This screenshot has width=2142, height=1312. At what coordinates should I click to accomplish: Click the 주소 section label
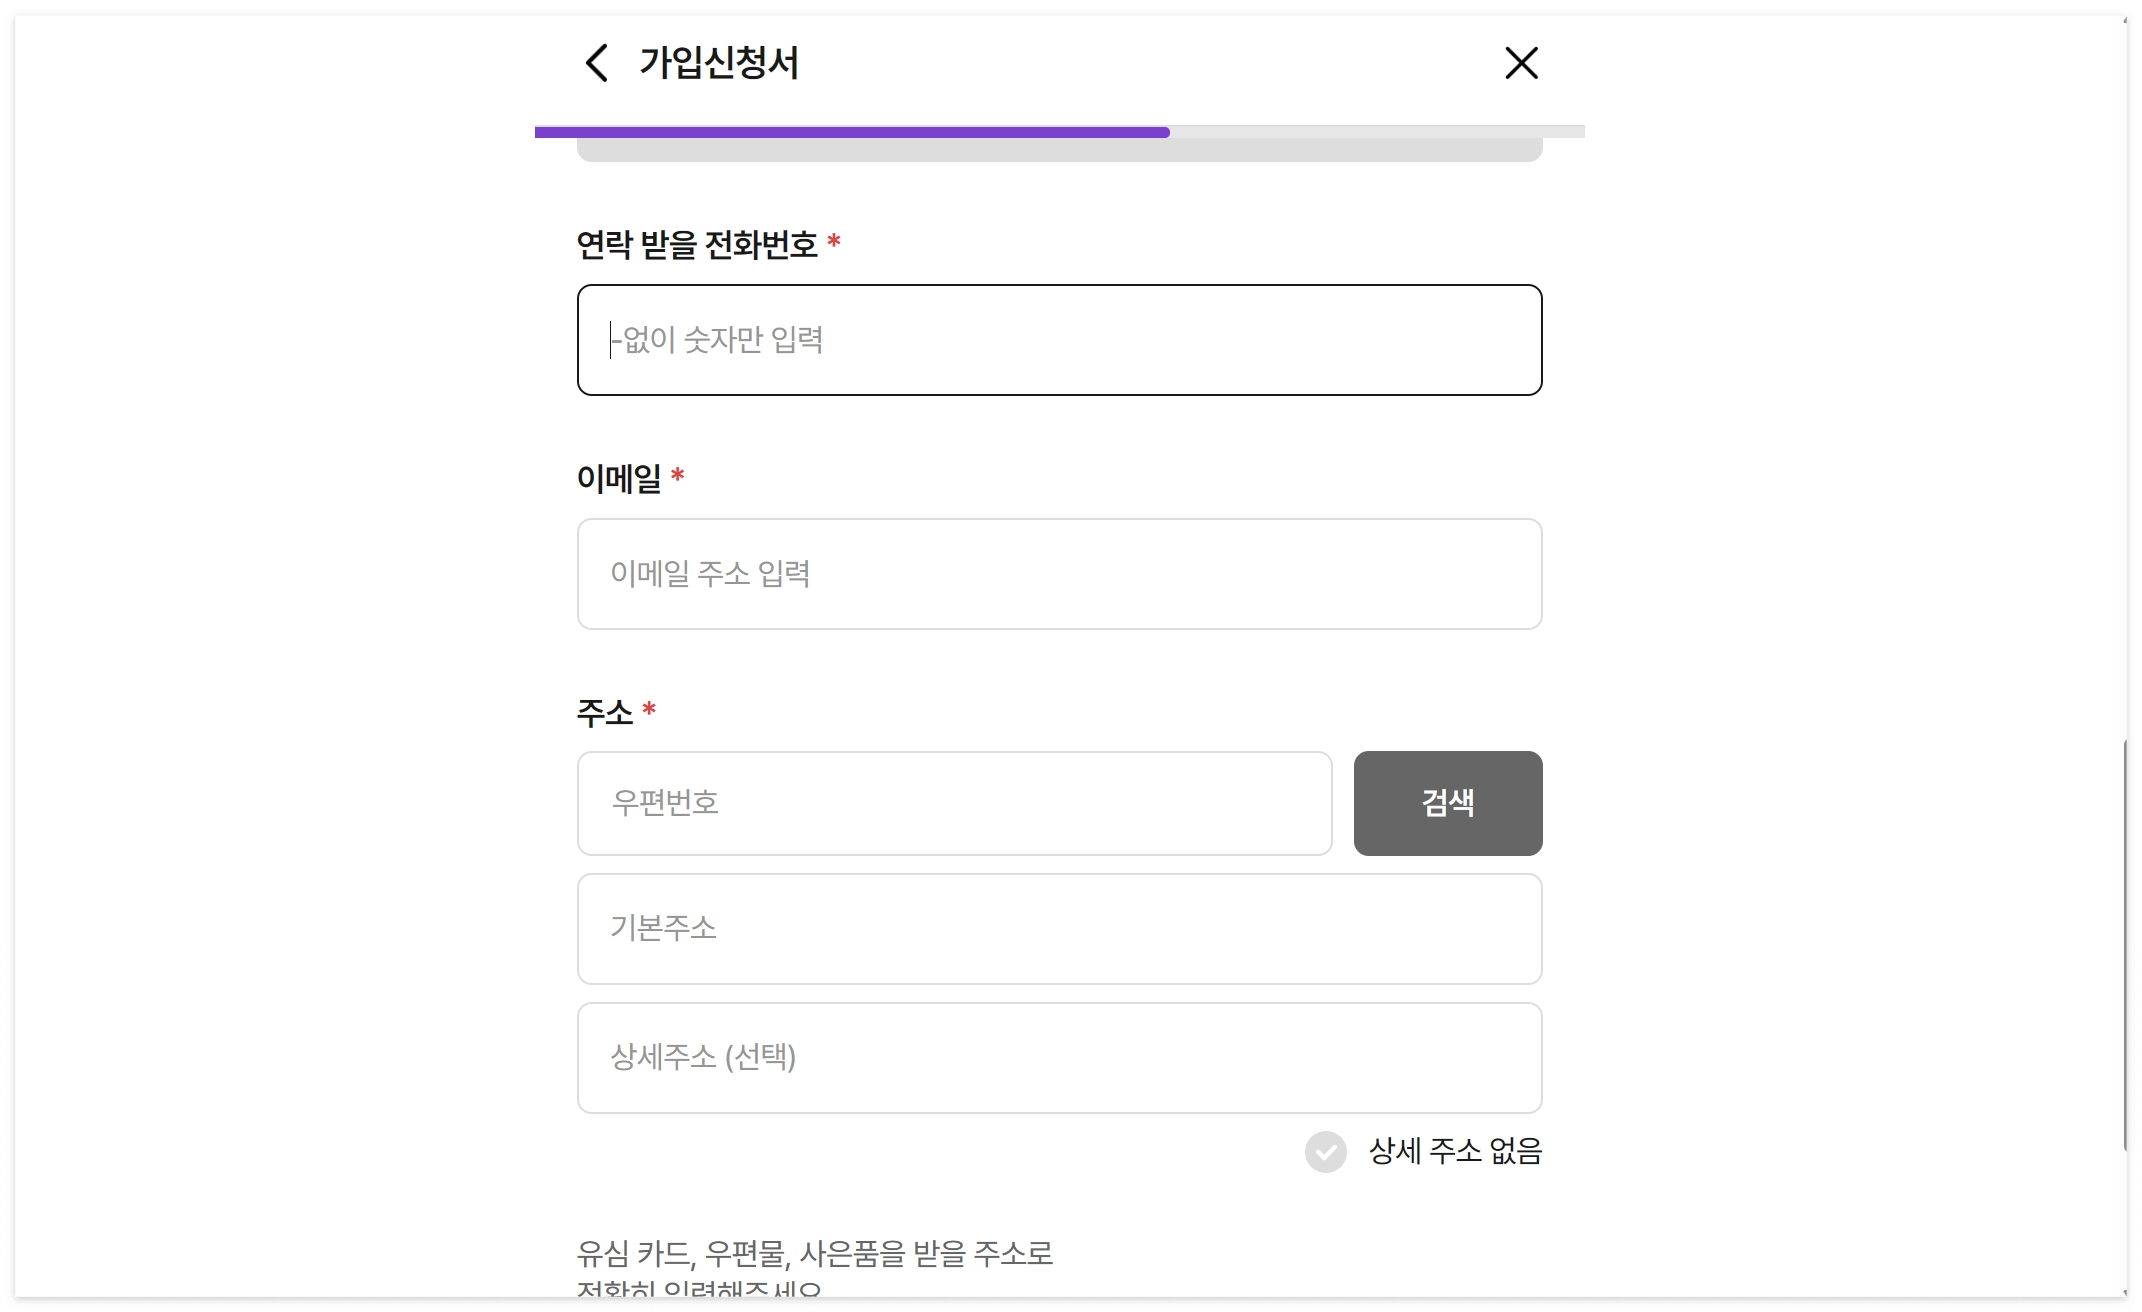click(x=604, y=713)
